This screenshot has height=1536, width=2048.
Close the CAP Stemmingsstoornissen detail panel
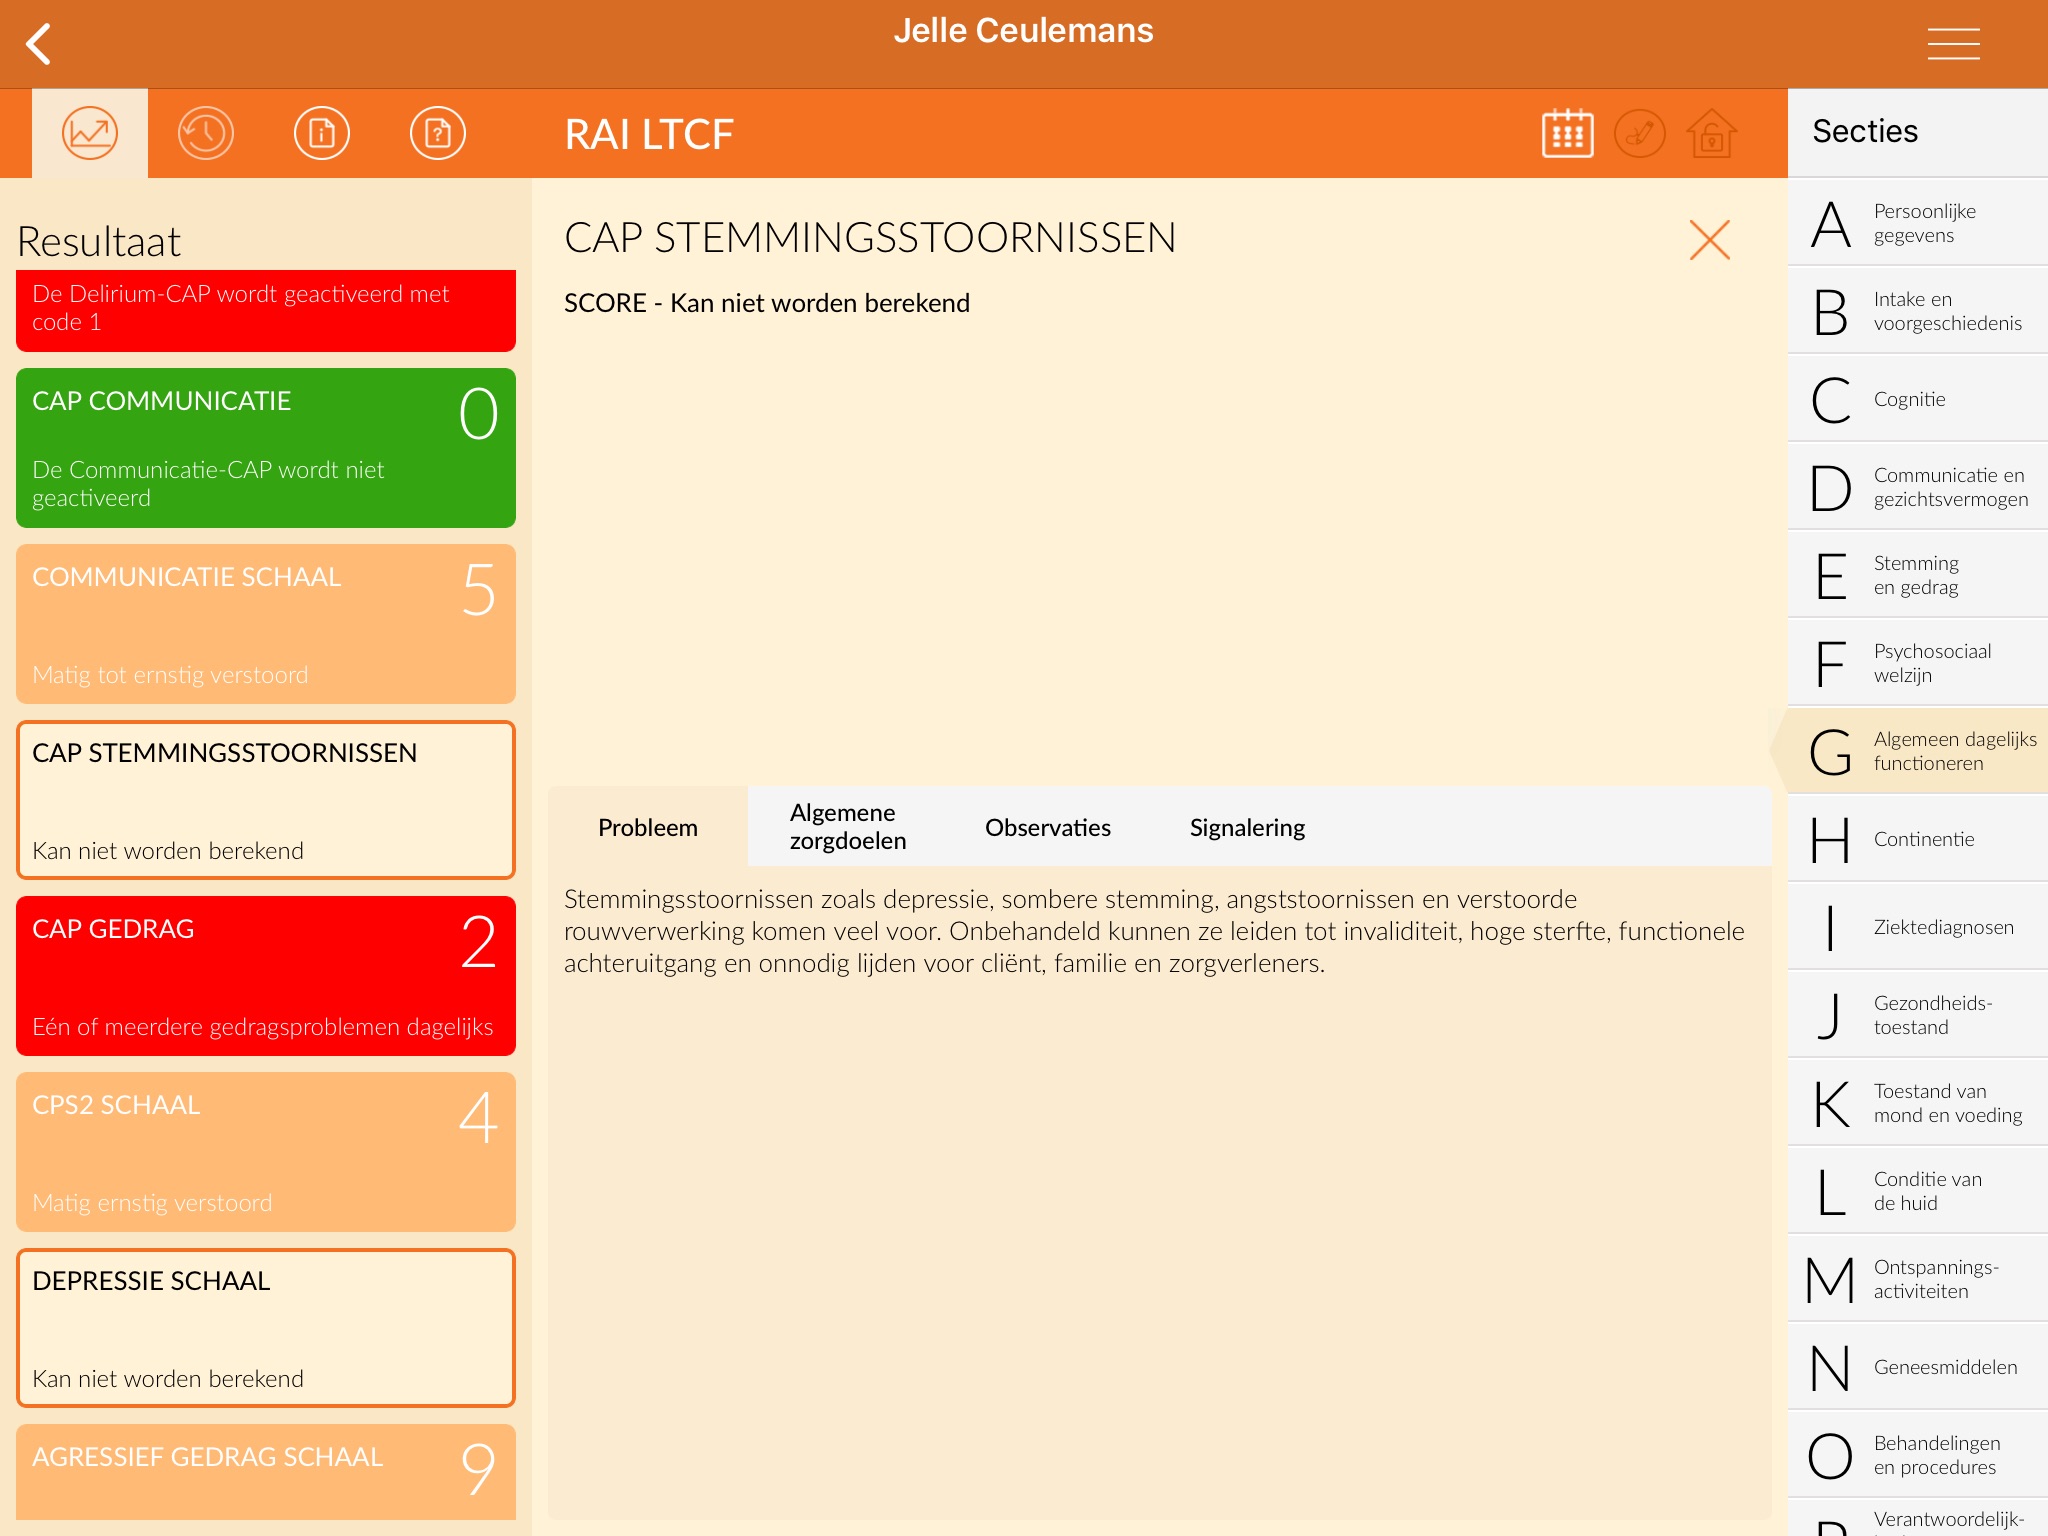coord(1709,240)
